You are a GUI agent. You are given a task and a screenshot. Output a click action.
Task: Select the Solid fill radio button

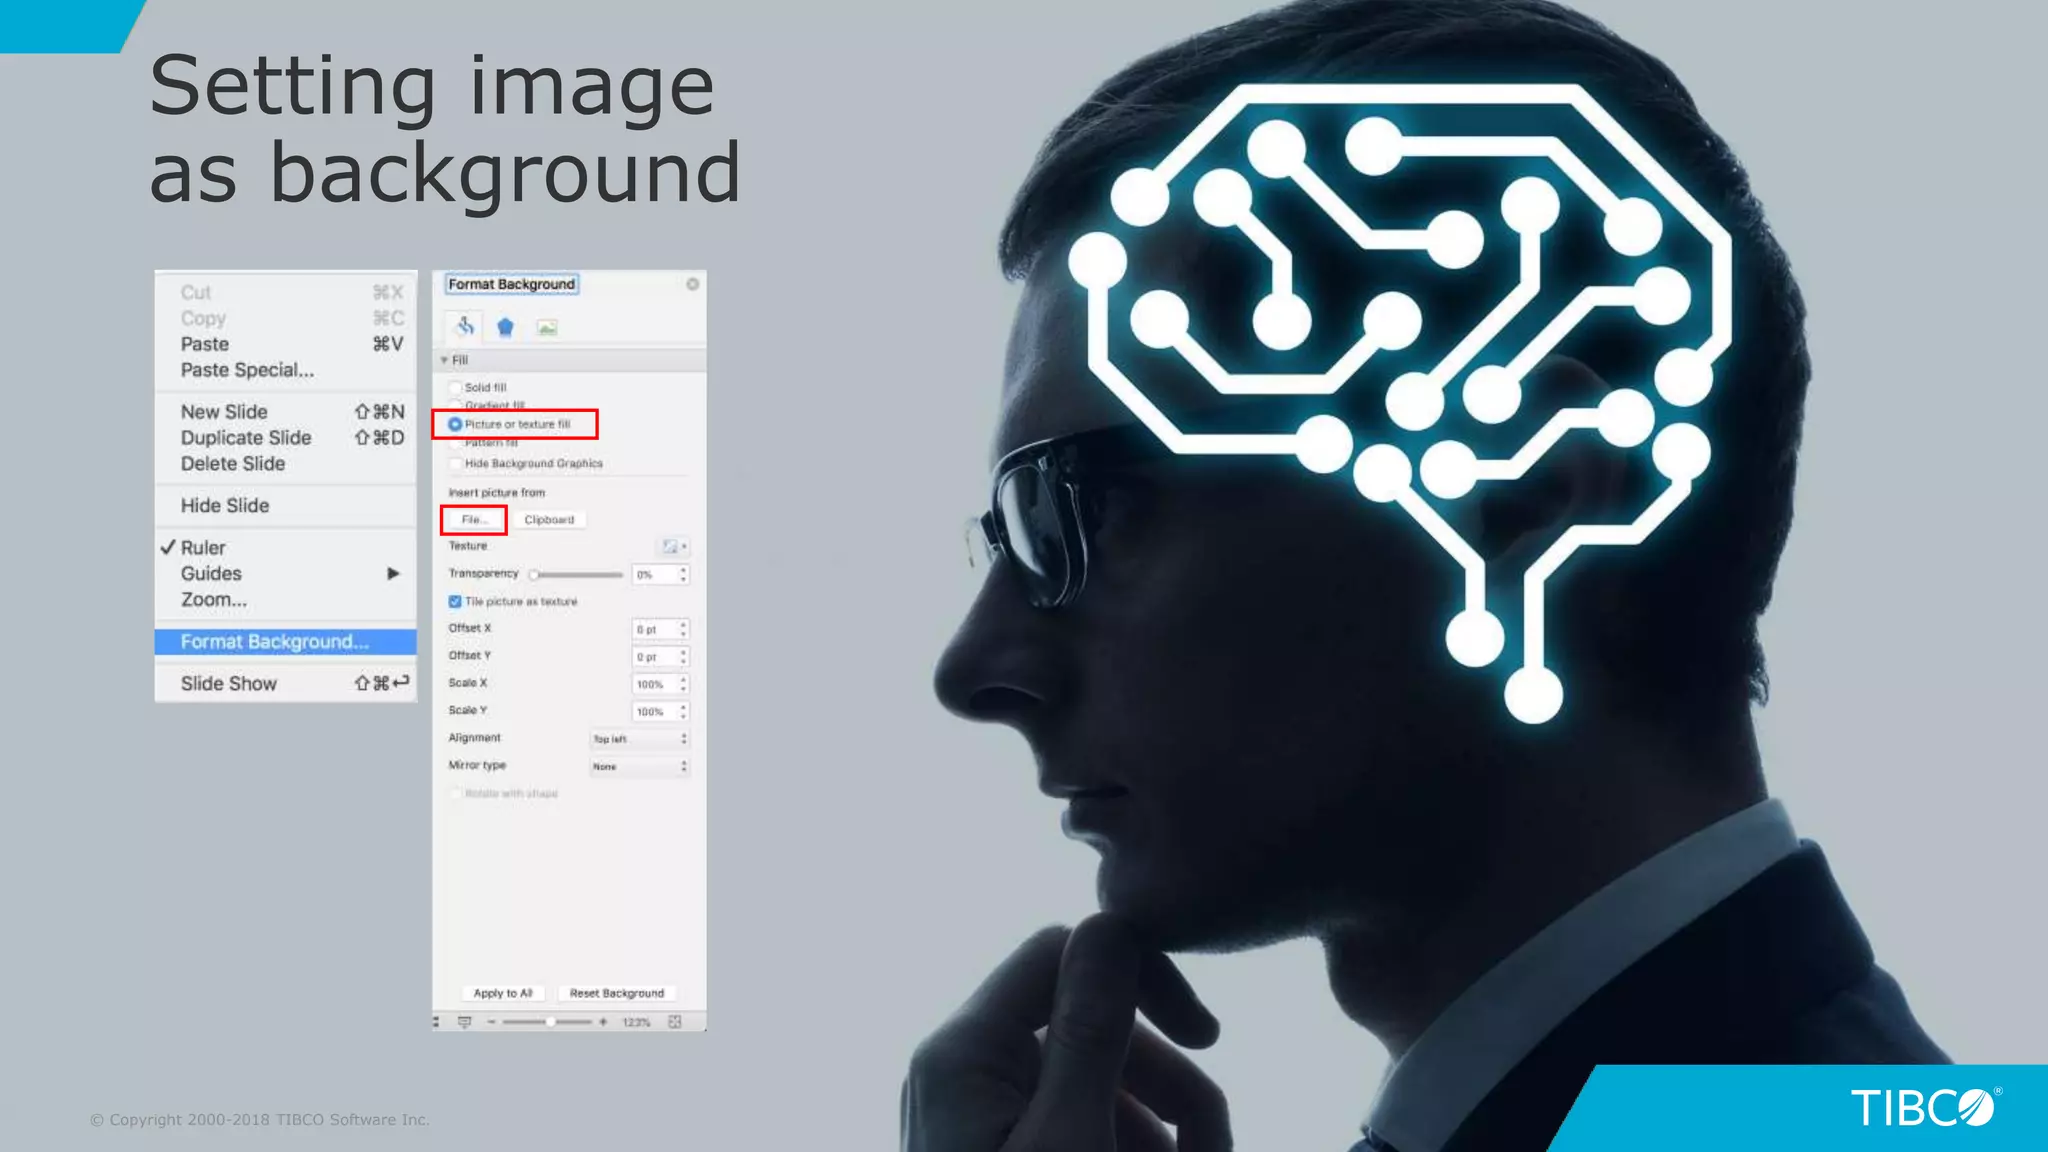pos(455,387)
